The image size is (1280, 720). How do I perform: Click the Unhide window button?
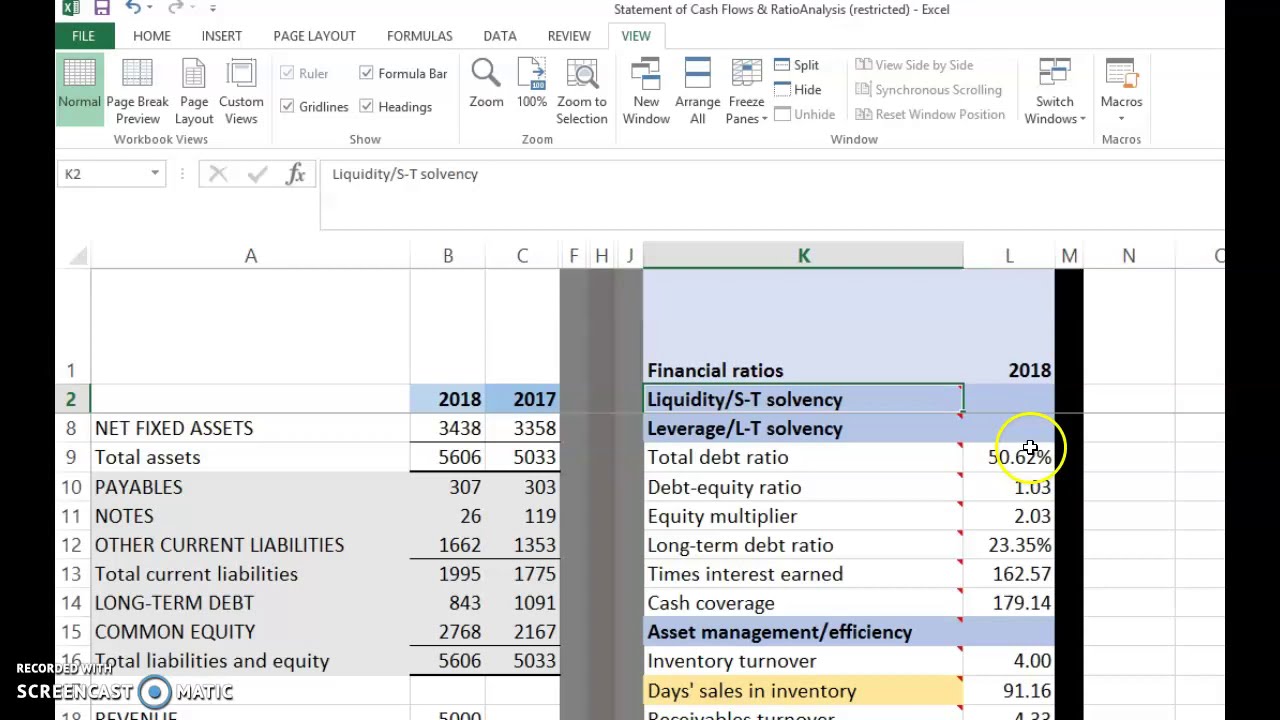click(x=805, y=114)
